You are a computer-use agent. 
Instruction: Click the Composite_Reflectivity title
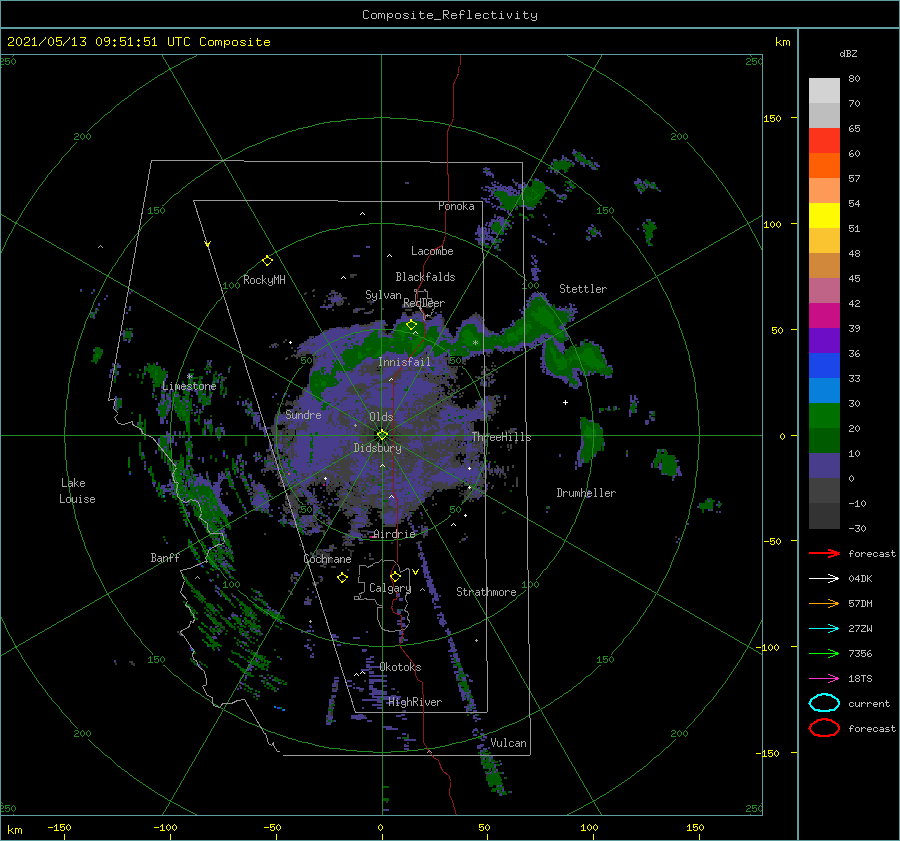coord(450,15)
